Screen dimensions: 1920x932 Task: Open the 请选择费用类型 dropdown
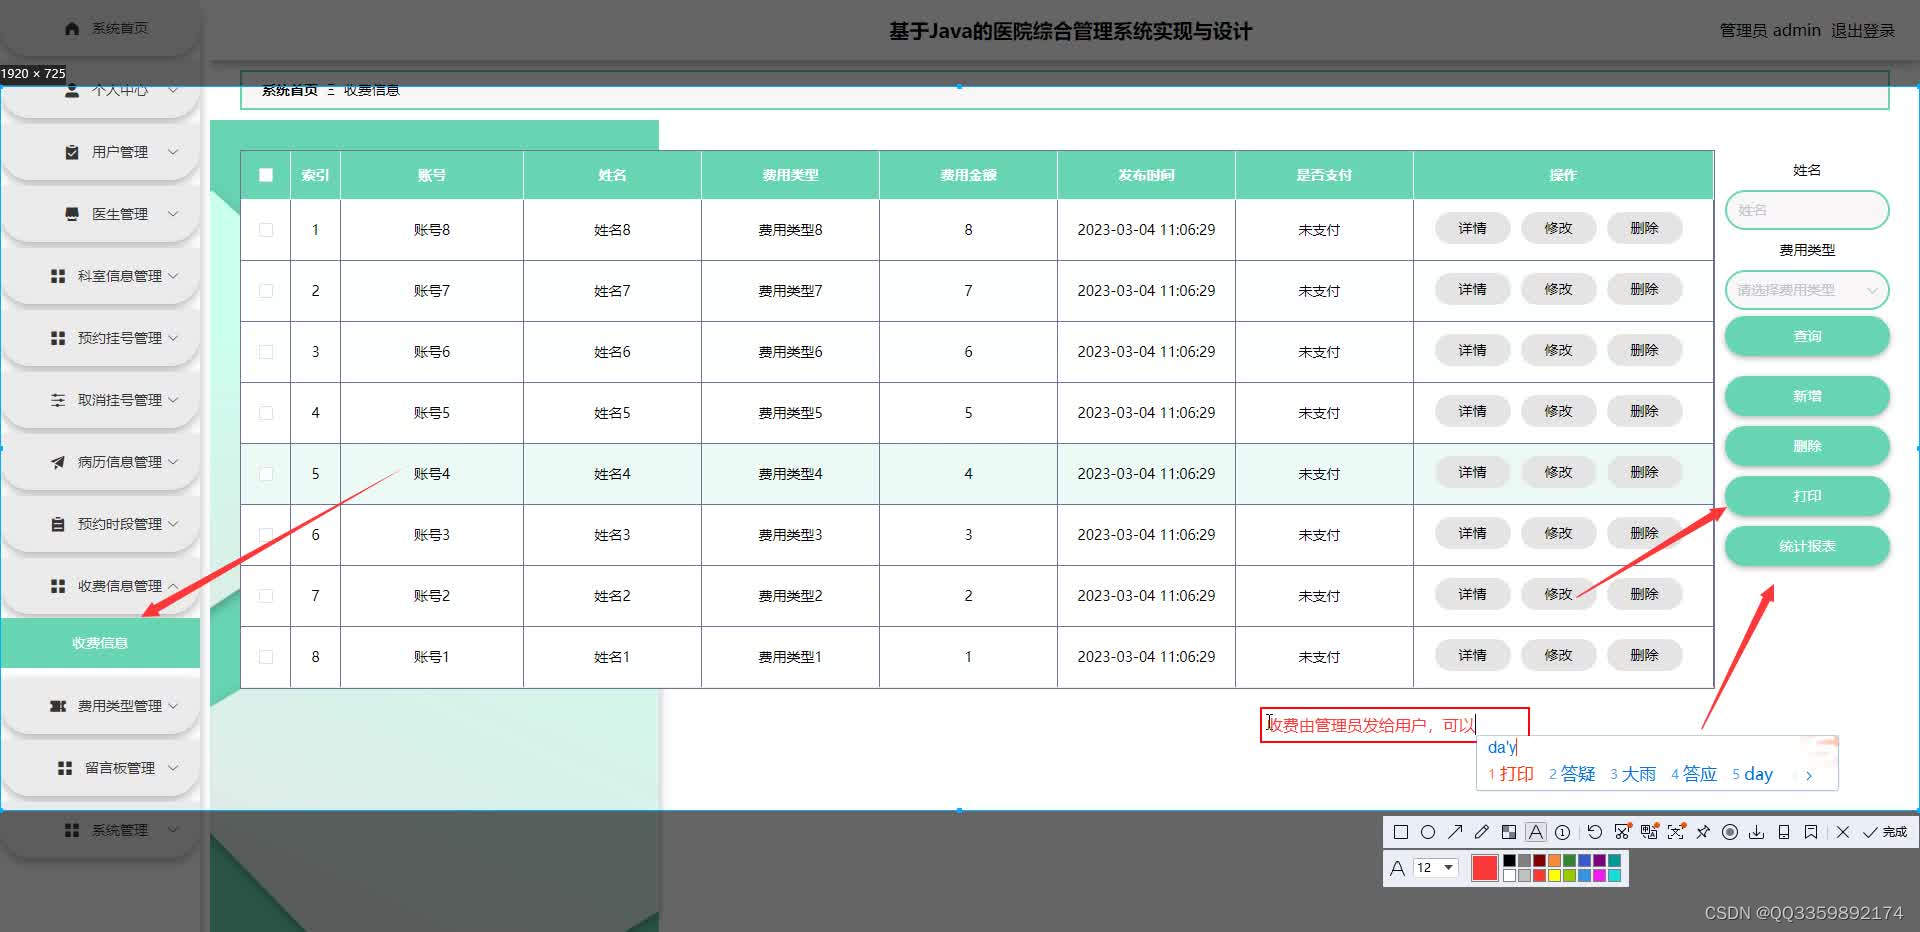[1807, 290]
